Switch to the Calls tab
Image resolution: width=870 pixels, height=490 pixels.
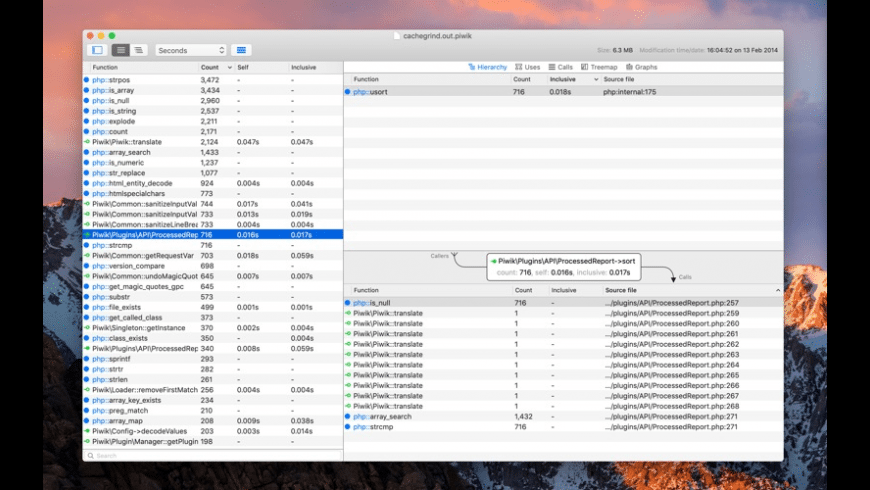click(x=561, y=67)
